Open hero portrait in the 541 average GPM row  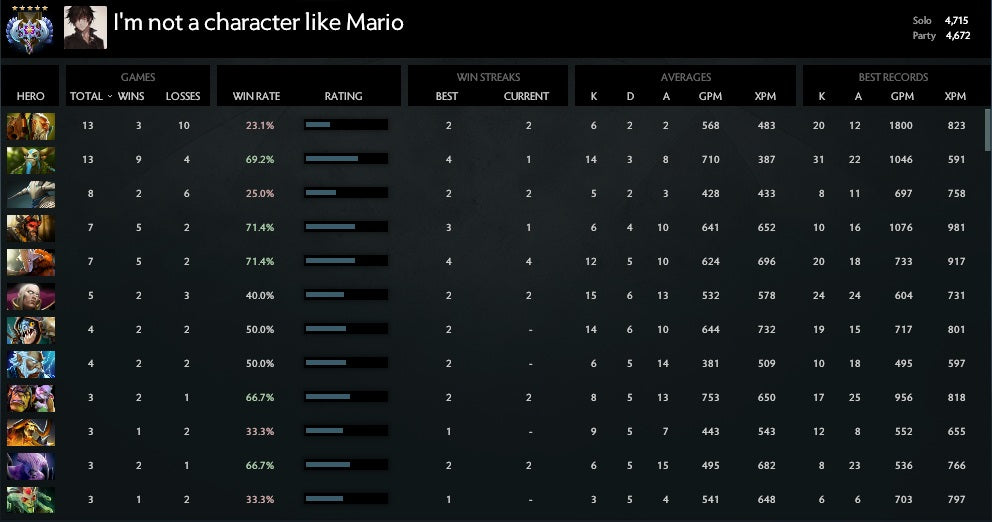tap(31, 500)
